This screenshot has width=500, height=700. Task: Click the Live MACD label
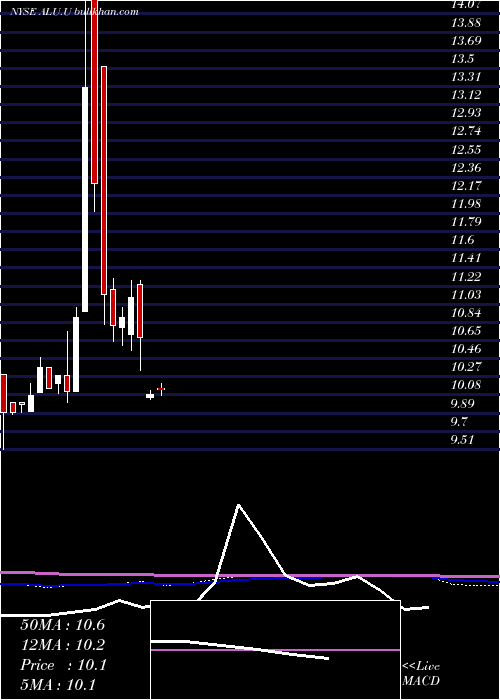[421, 674]
